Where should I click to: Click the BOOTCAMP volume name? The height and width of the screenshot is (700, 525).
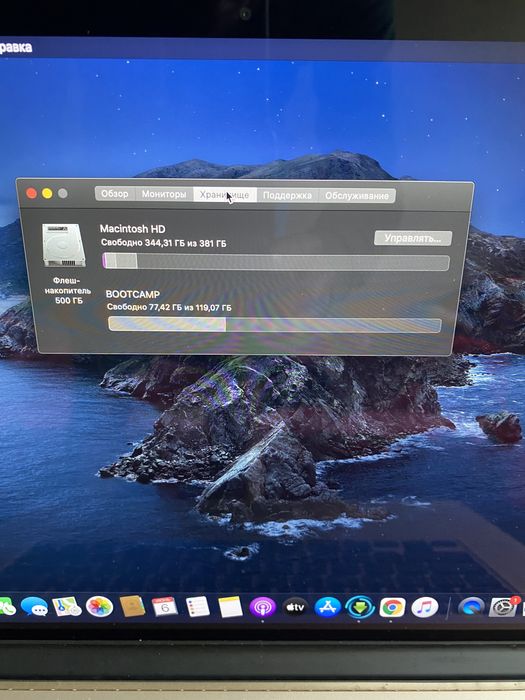pos(133,295)
